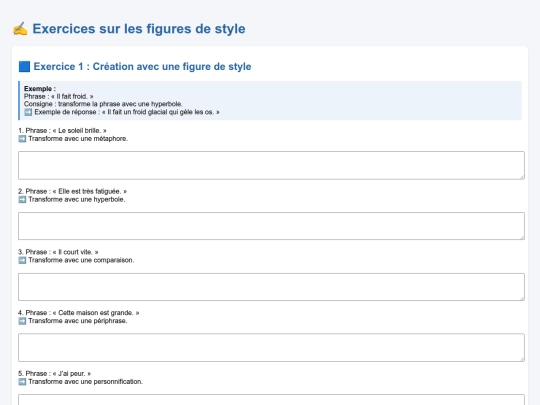This screenshot has height=405, width=540.
Task: Click the text 'Phrase : « Il fait froid. »'
Action: (59, 96)
